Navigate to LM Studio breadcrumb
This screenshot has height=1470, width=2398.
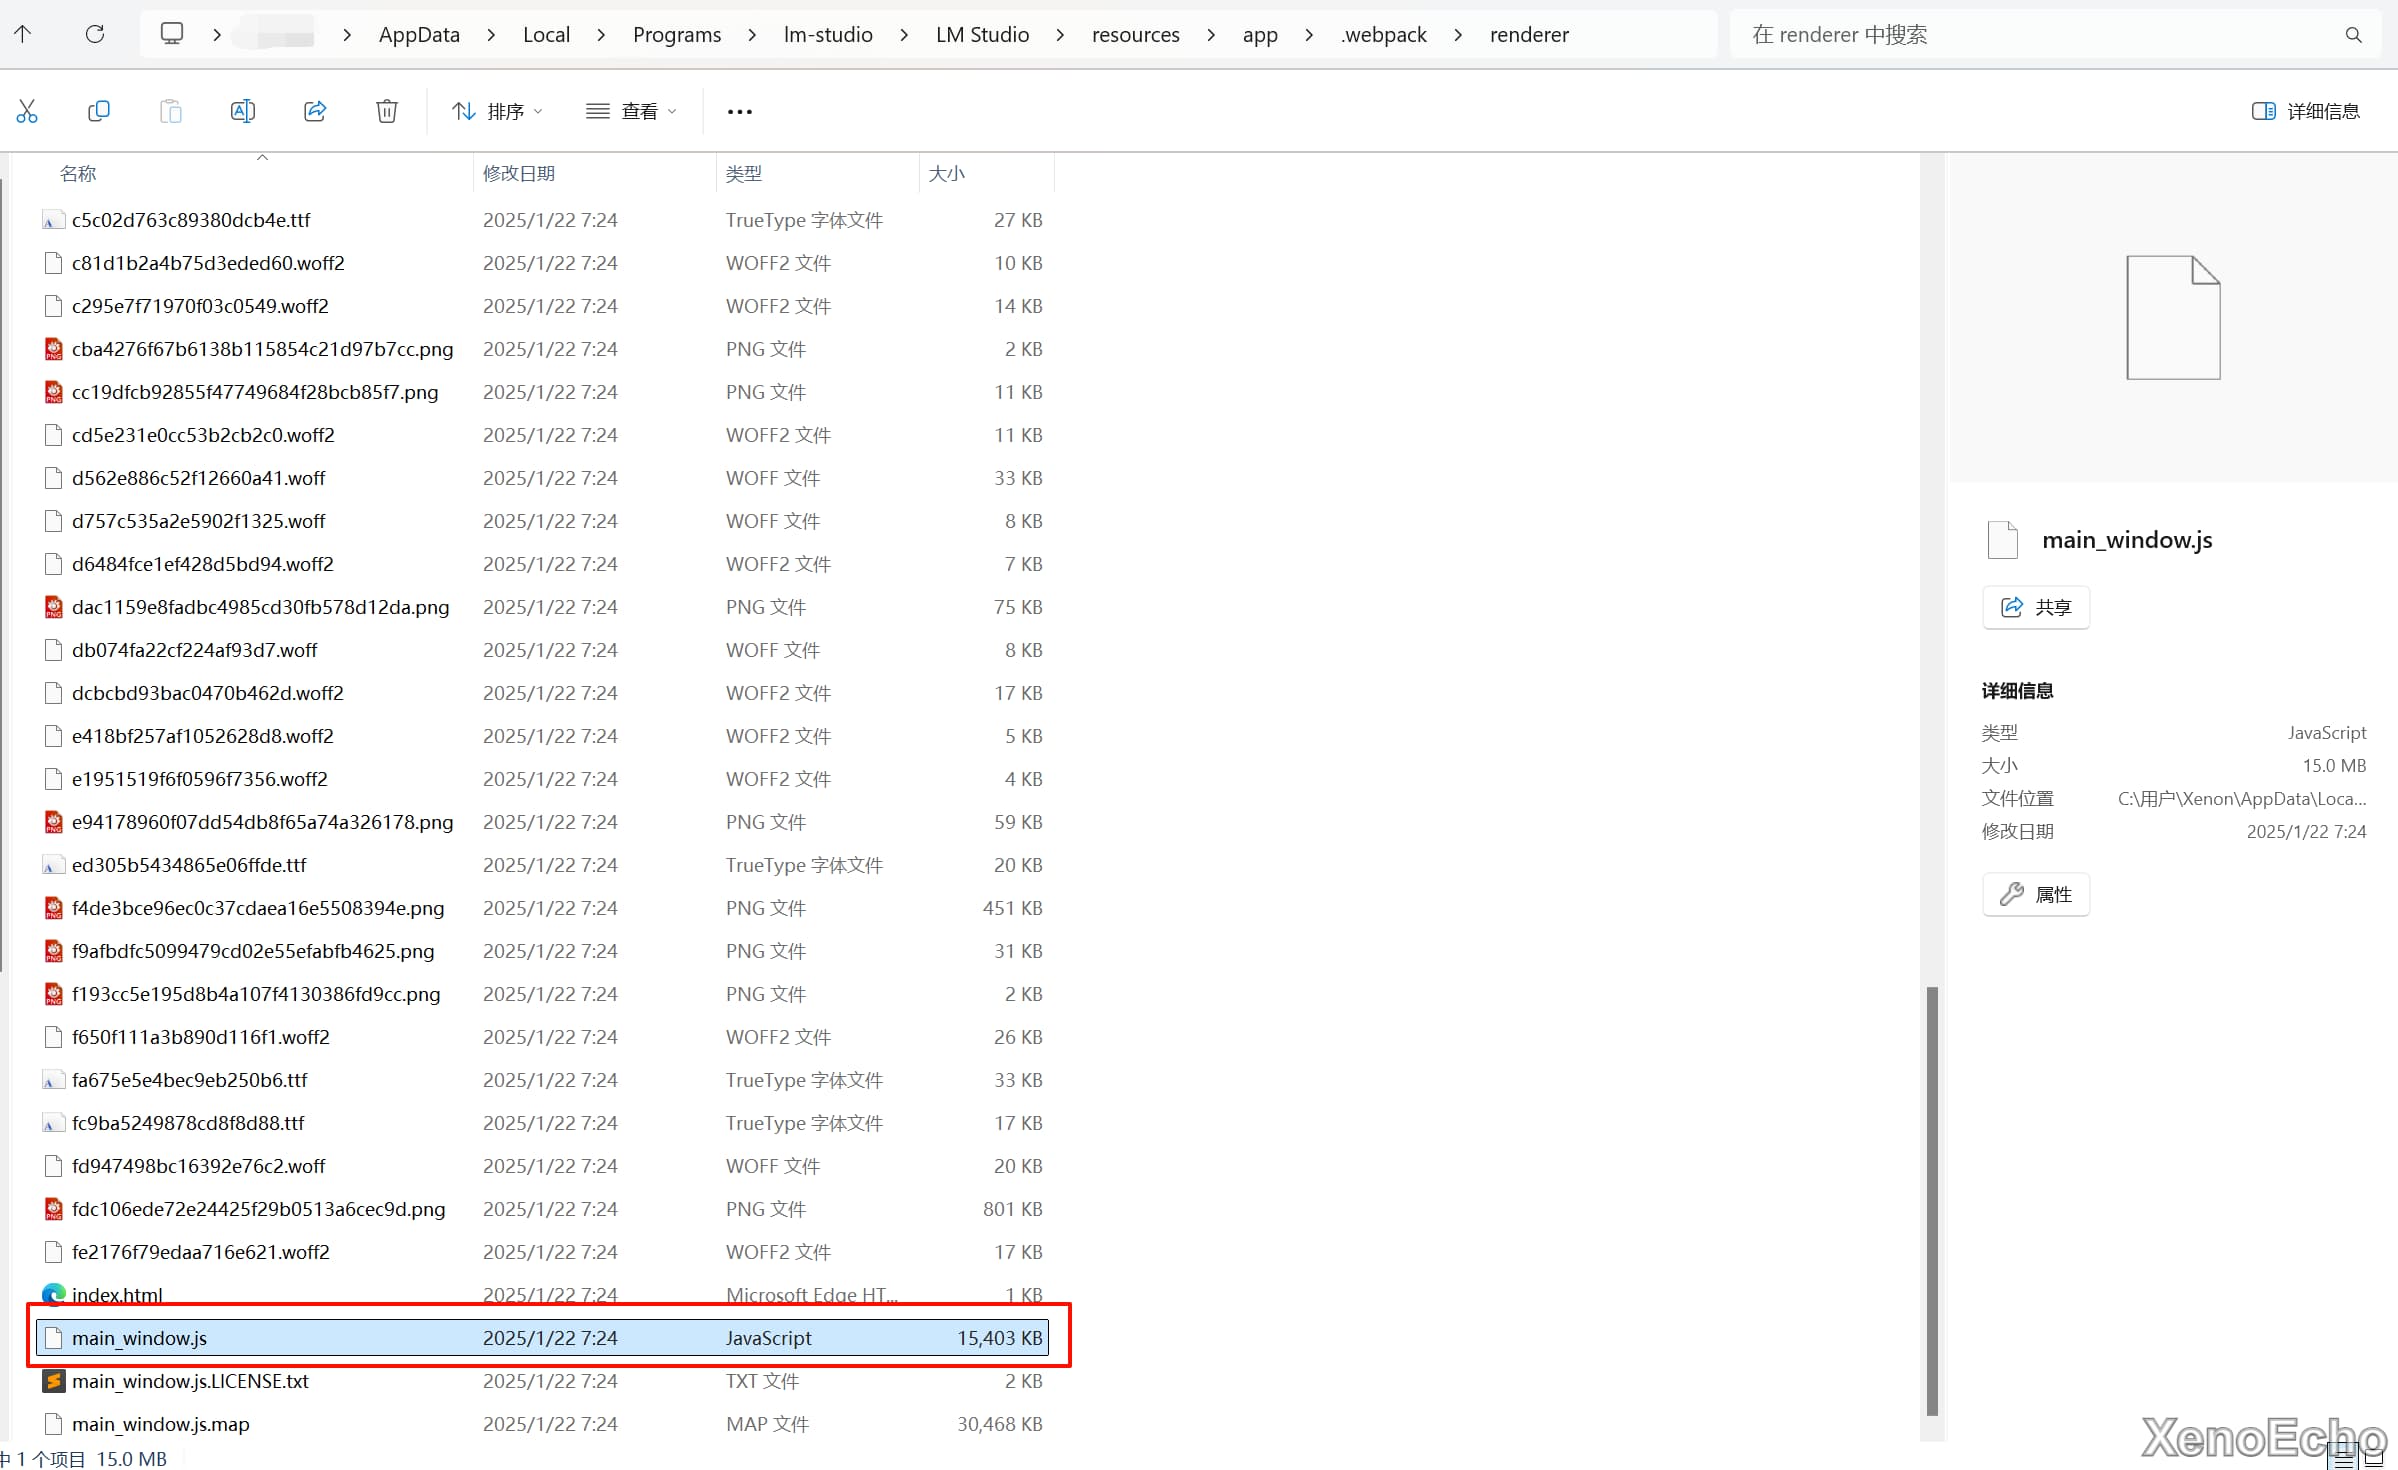point(982,35)
